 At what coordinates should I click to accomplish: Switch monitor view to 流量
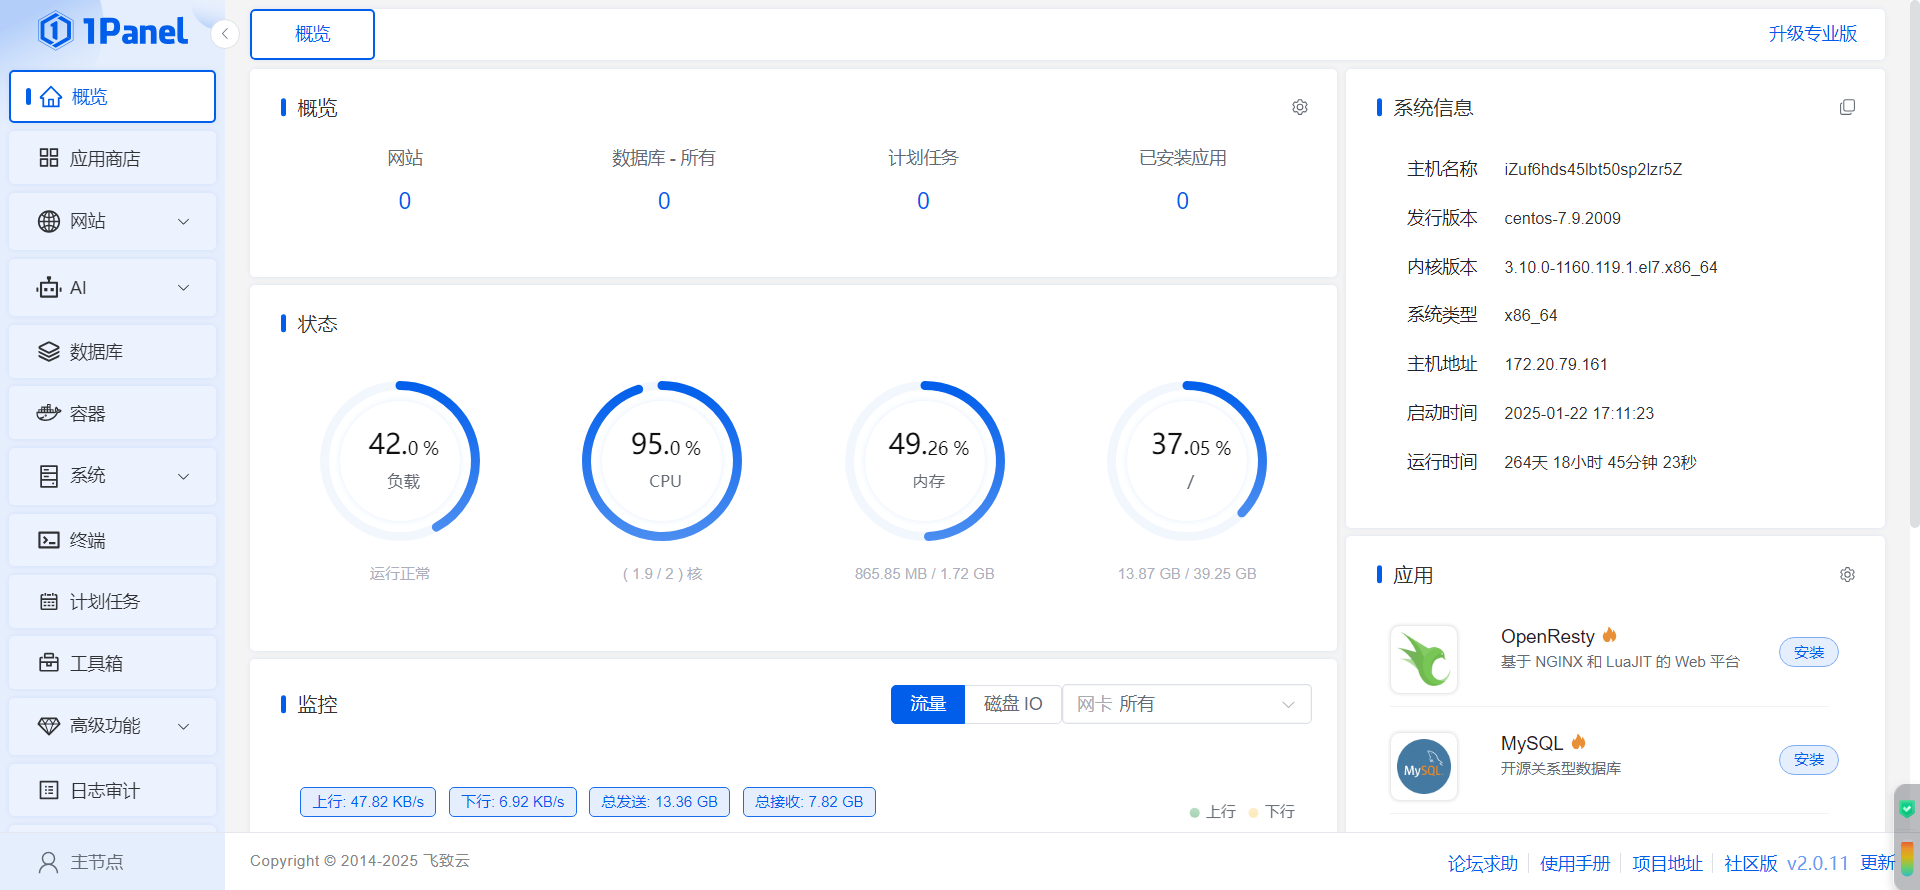[927, 704]
